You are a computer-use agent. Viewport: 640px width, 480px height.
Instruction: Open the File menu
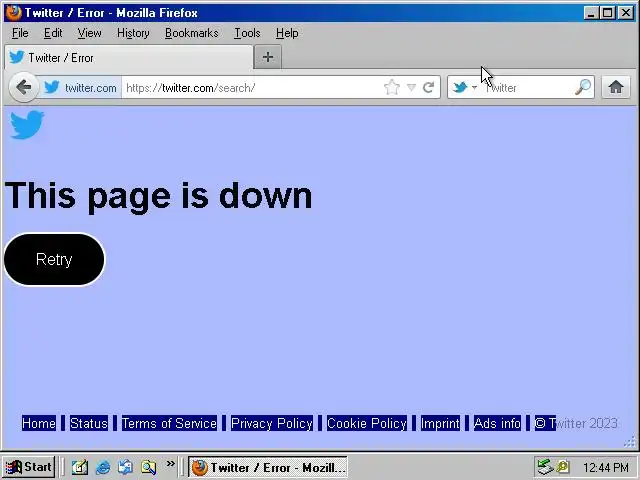point(20,33)
